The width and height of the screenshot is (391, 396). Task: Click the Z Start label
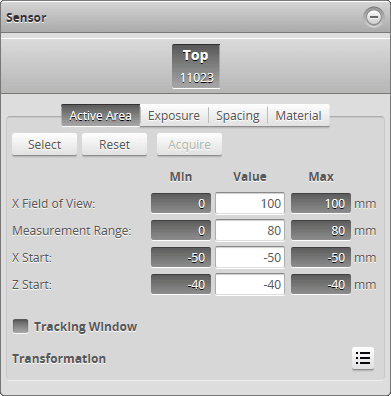(x=32, y=285)
